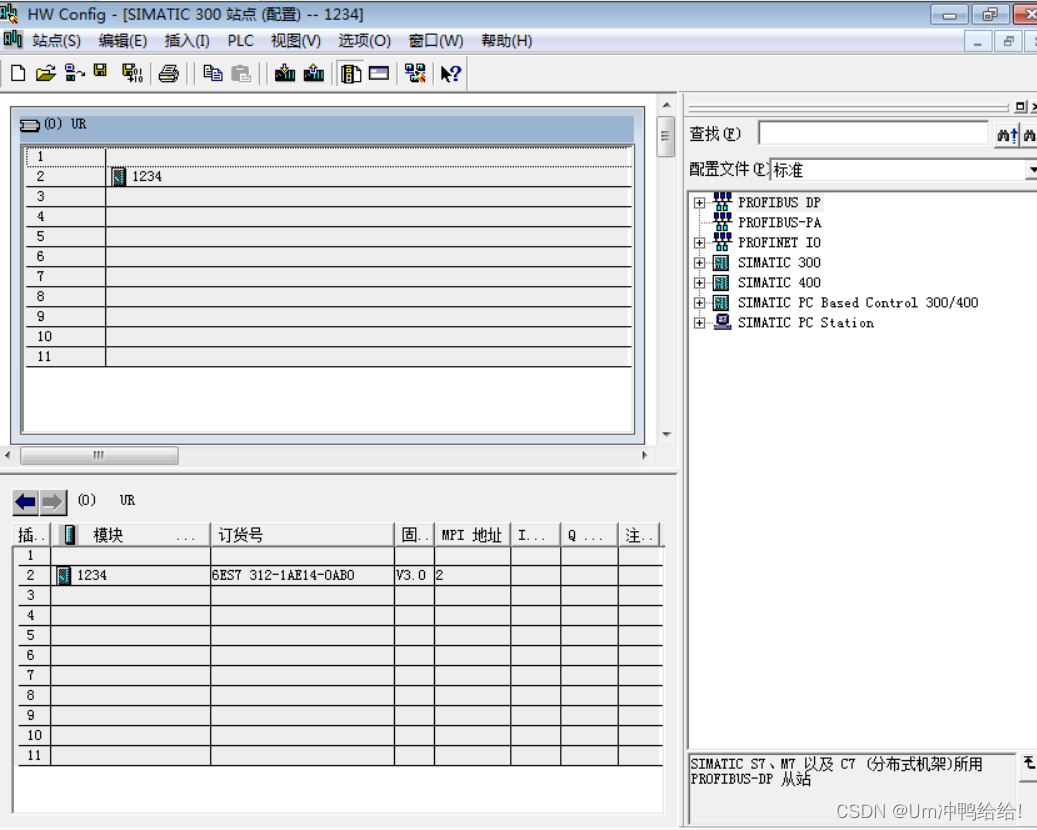Viewport: 1037px width, 830px height.
Task: Click the rack view scroll up arrow
Action: point(666,105)
